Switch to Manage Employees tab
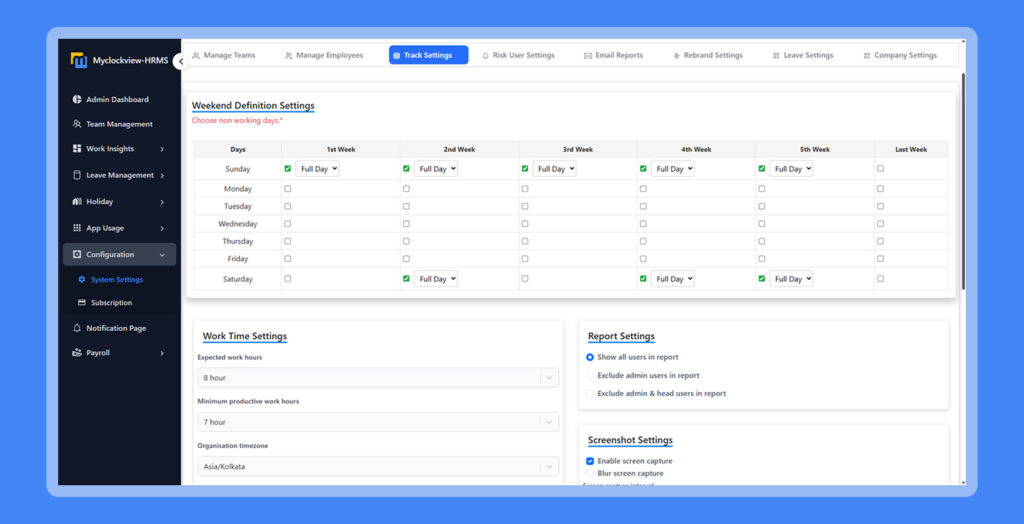 click(323, 56)
